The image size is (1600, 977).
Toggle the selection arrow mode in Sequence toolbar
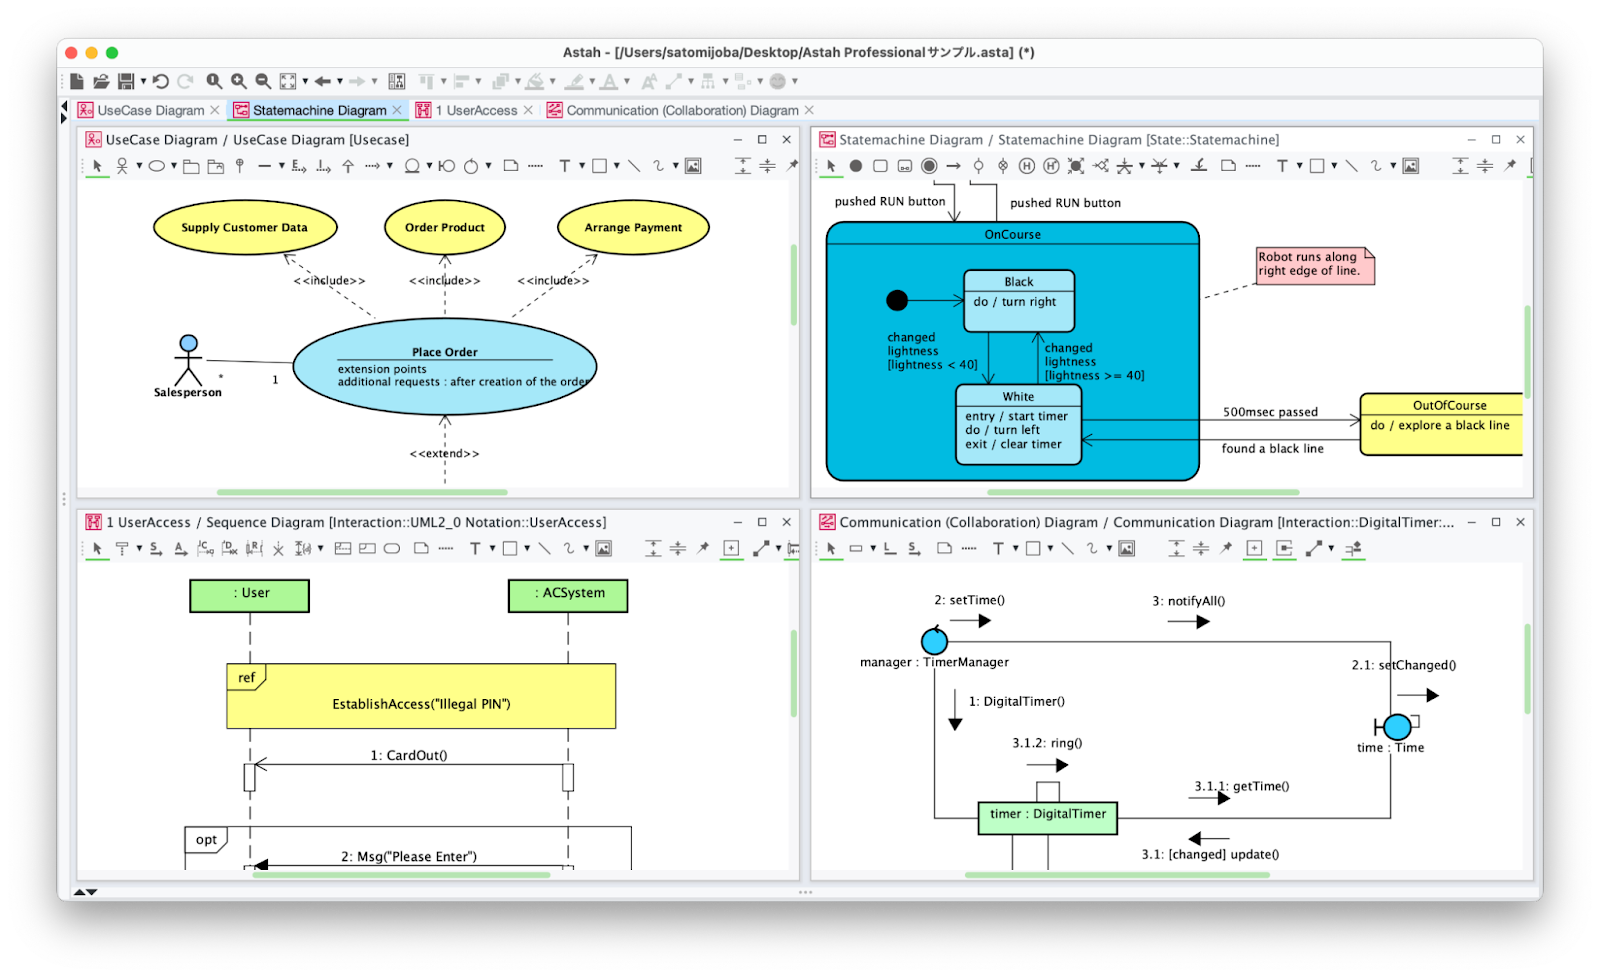pos(97,548)
